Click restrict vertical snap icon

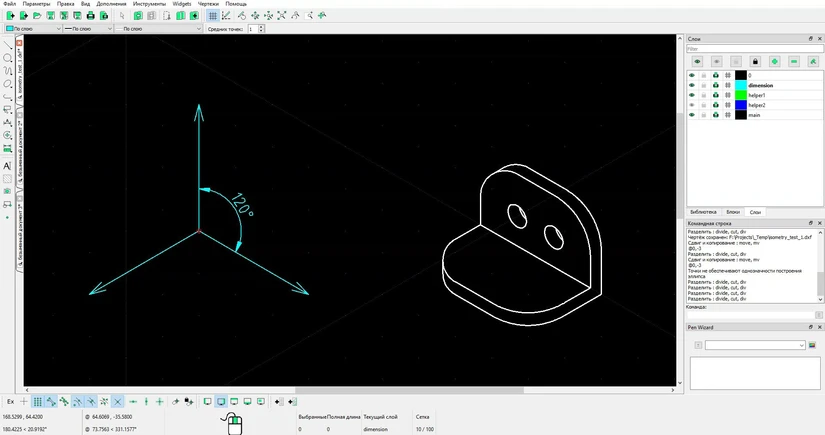pyautogui.click(x=146, y=401)
